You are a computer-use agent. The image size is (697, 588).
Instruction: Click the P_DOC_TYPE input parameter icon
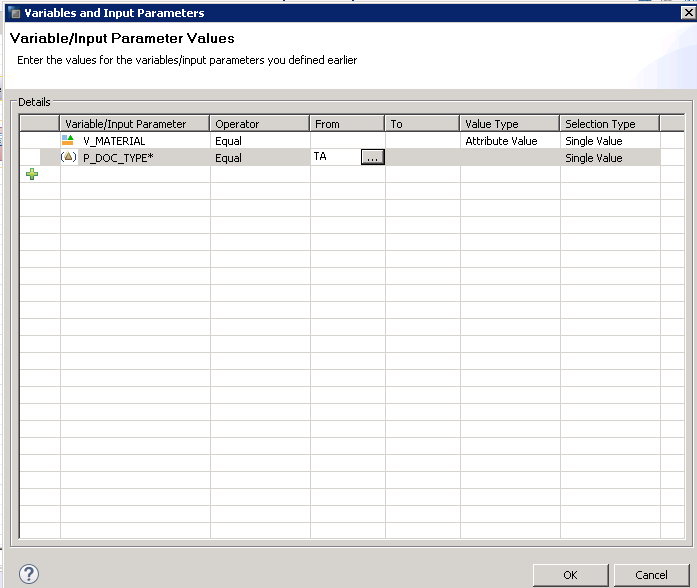pyautogui.click(x=68, y=157)
